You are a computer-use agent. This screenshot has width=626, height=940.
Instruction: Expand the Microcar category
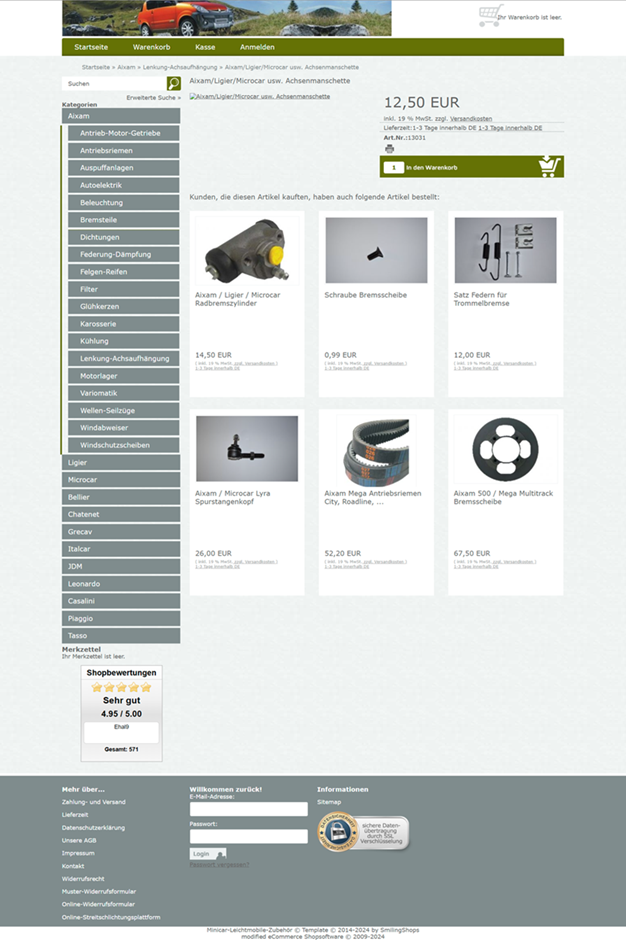tap(121, 480)
